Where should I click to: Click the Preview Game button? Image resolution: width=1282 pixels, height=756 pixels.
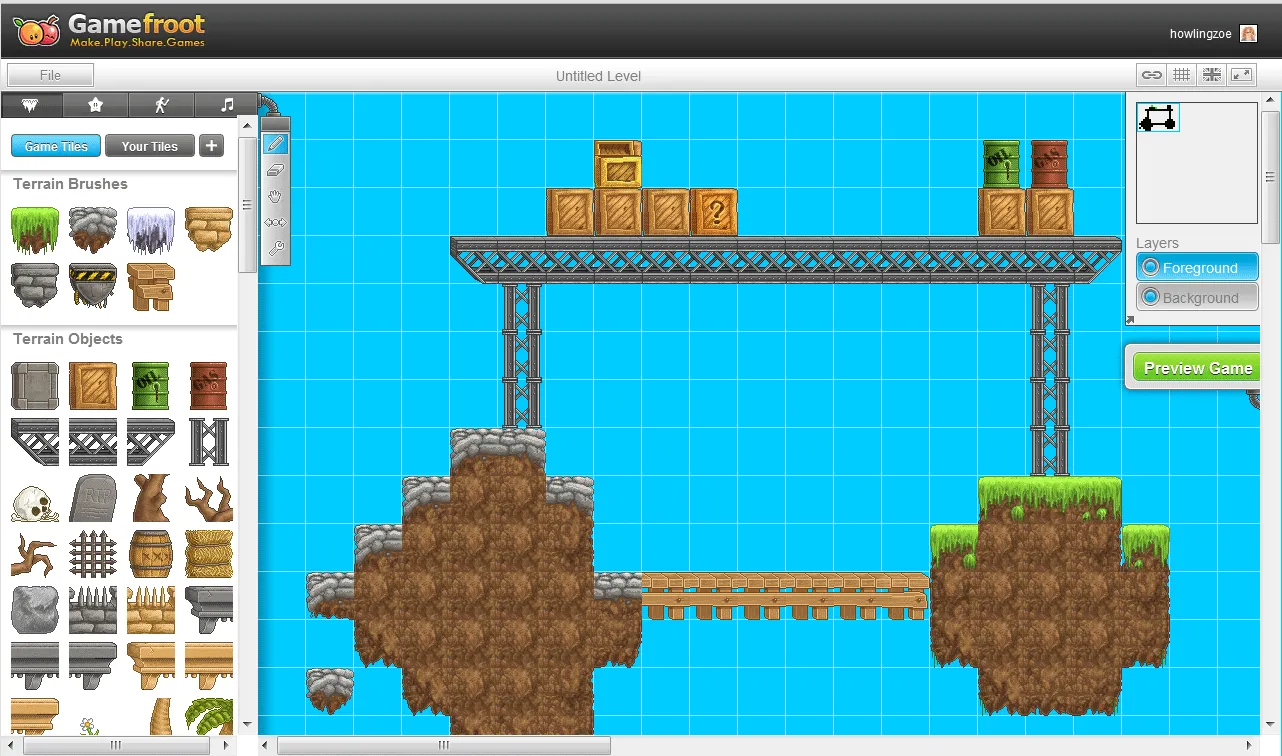pyautogui.click(x=1197, y=368)
